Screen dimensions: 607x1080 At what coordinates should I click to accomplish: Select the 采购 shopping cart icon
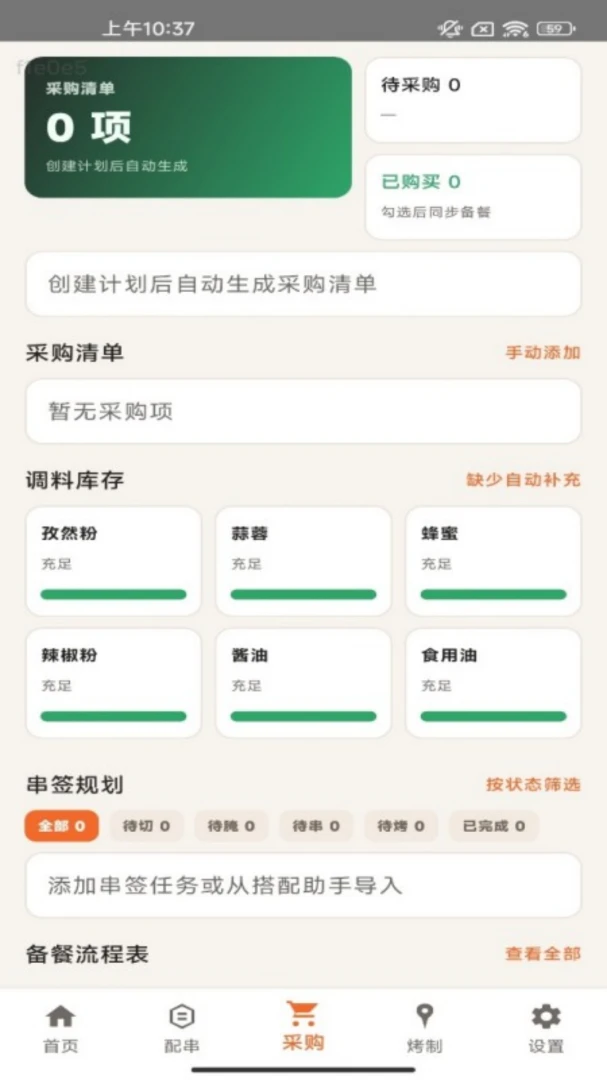pyautogui.click(x=302, y=1014)
